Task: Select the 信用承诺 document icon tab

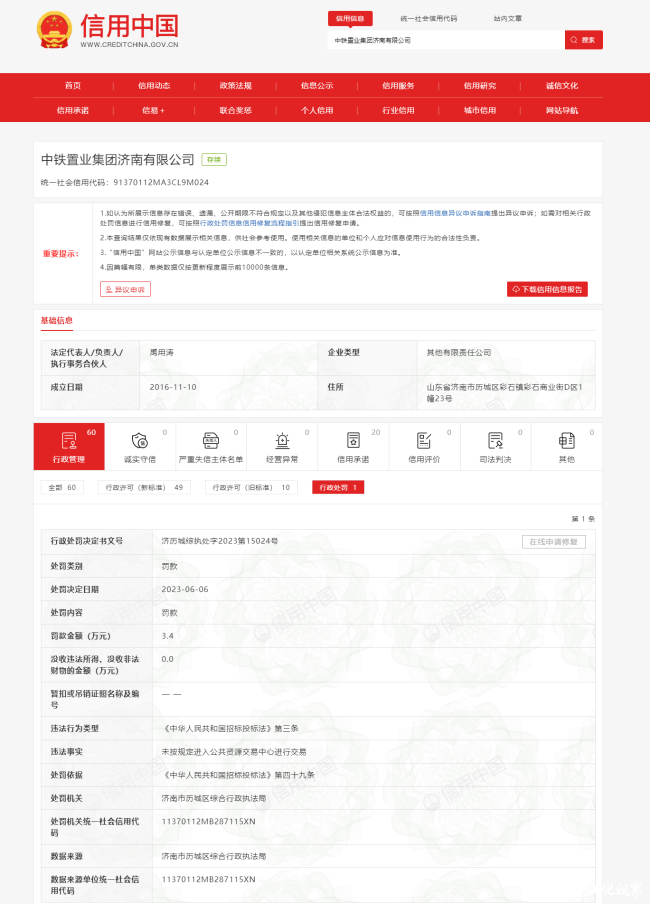Action: pos(353,447)
